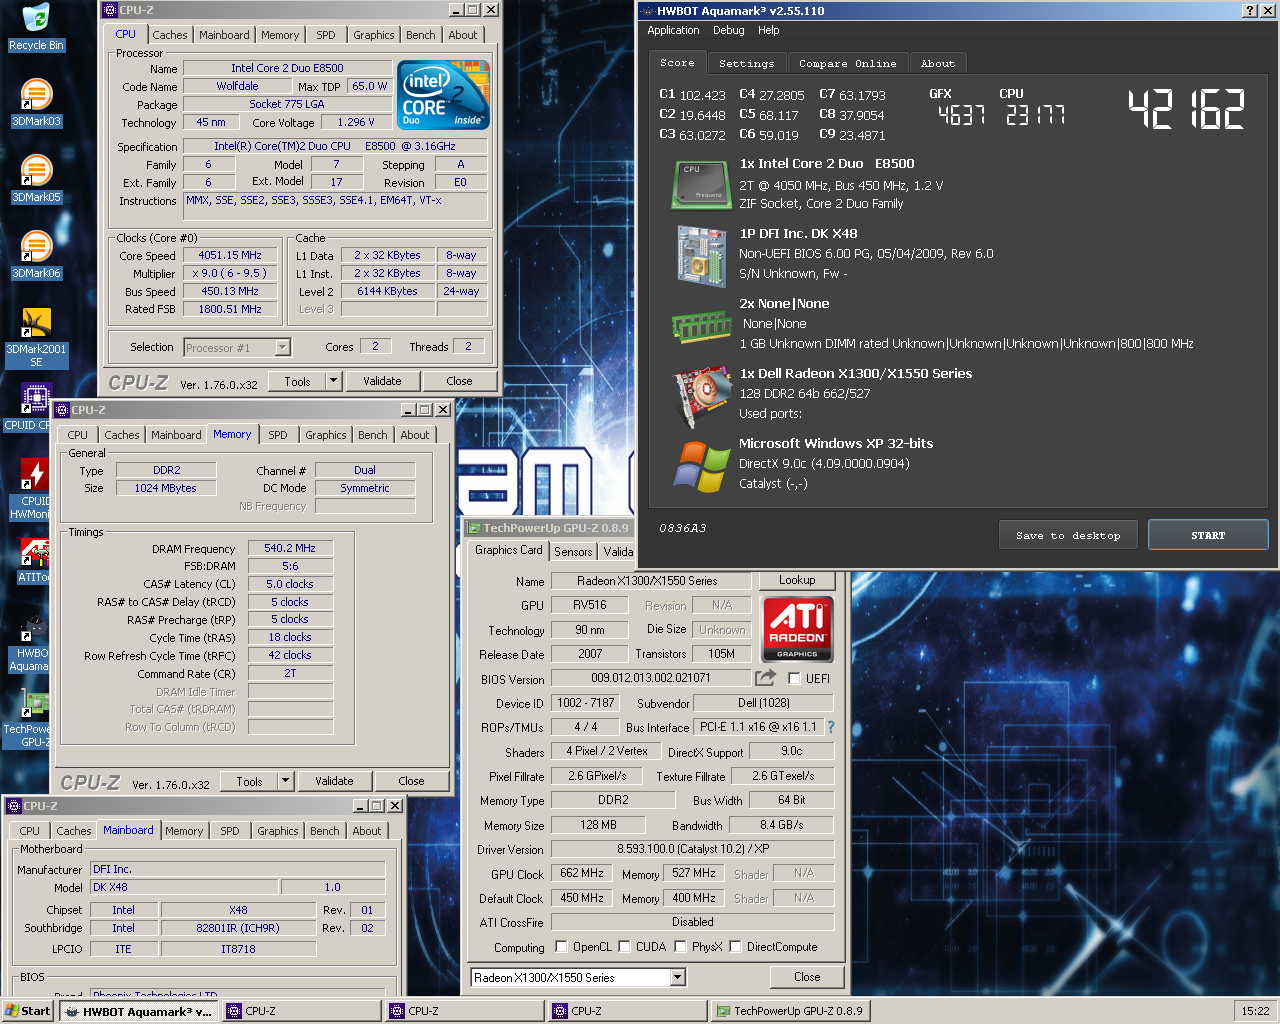Click the Lookup button in GPU-Z
Viewport: 1280px width, 1024px height.
click(x=797, y=580)
